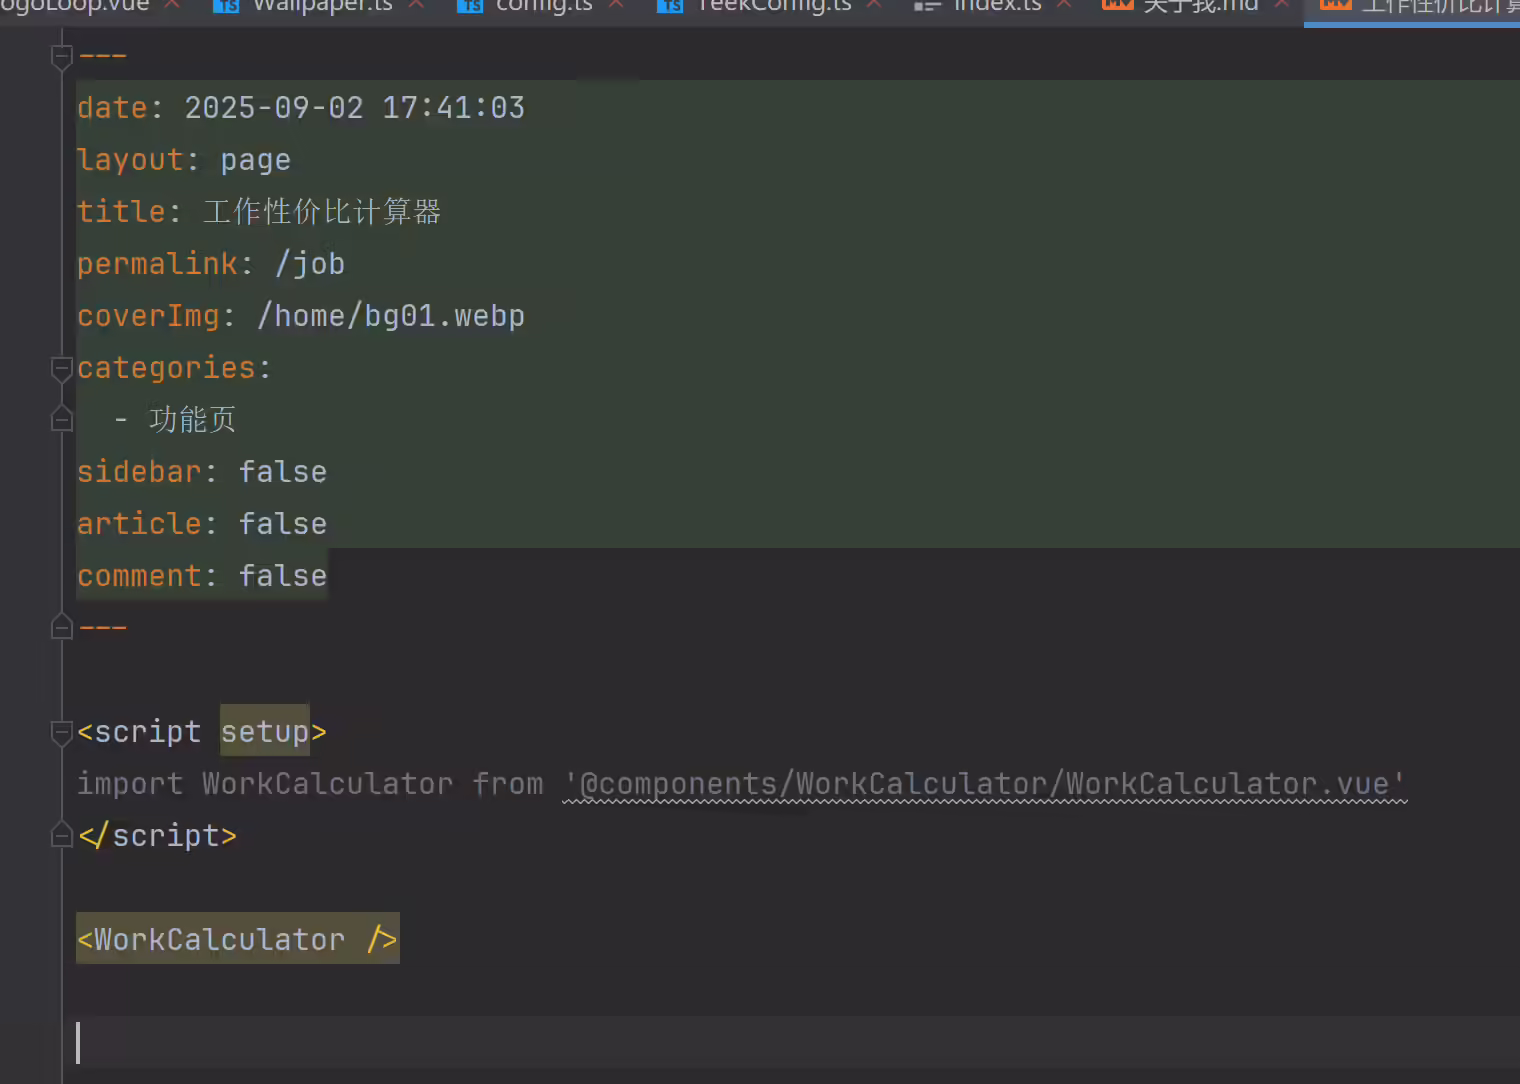Click the fold marker beside closing script tag
Viewport: 1520px width, 1084px height.
(x=61, y=836)
